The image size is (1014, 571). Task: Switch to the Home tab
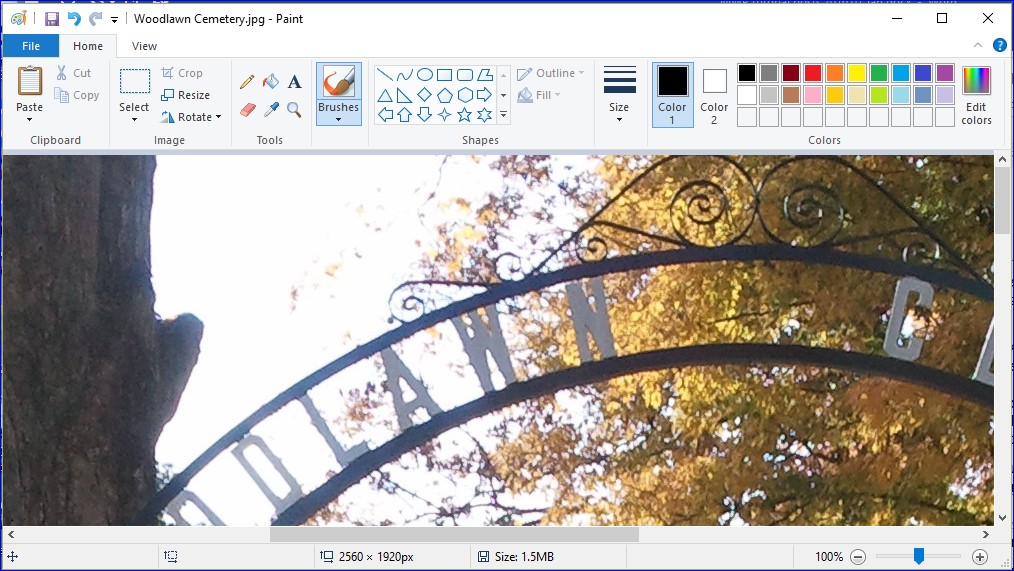[88, 46]
